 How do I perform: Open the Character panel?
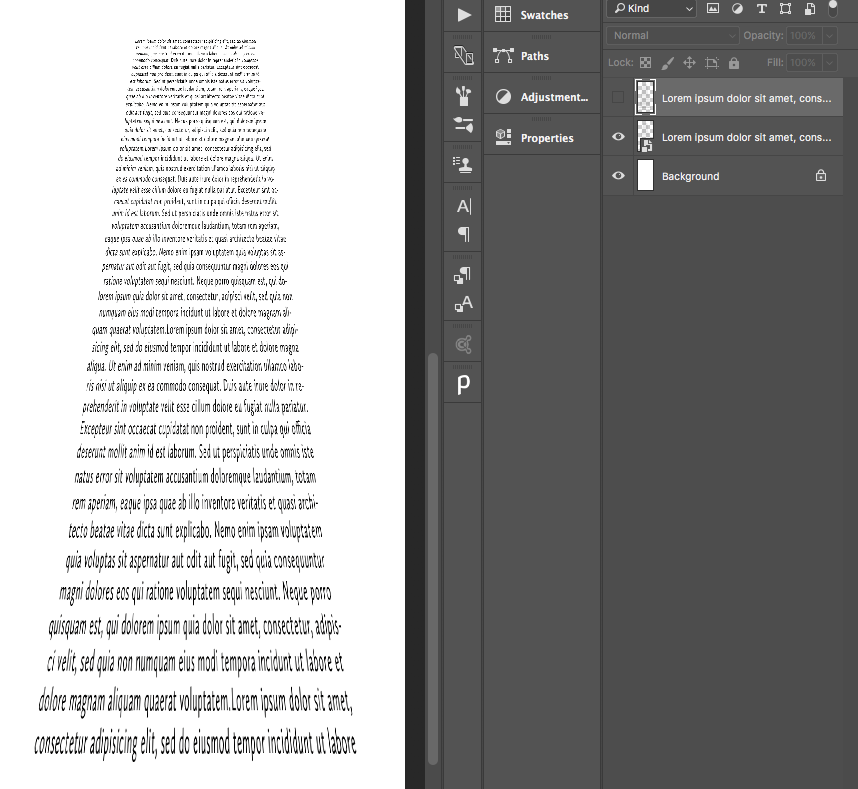(x=462, y=205)
